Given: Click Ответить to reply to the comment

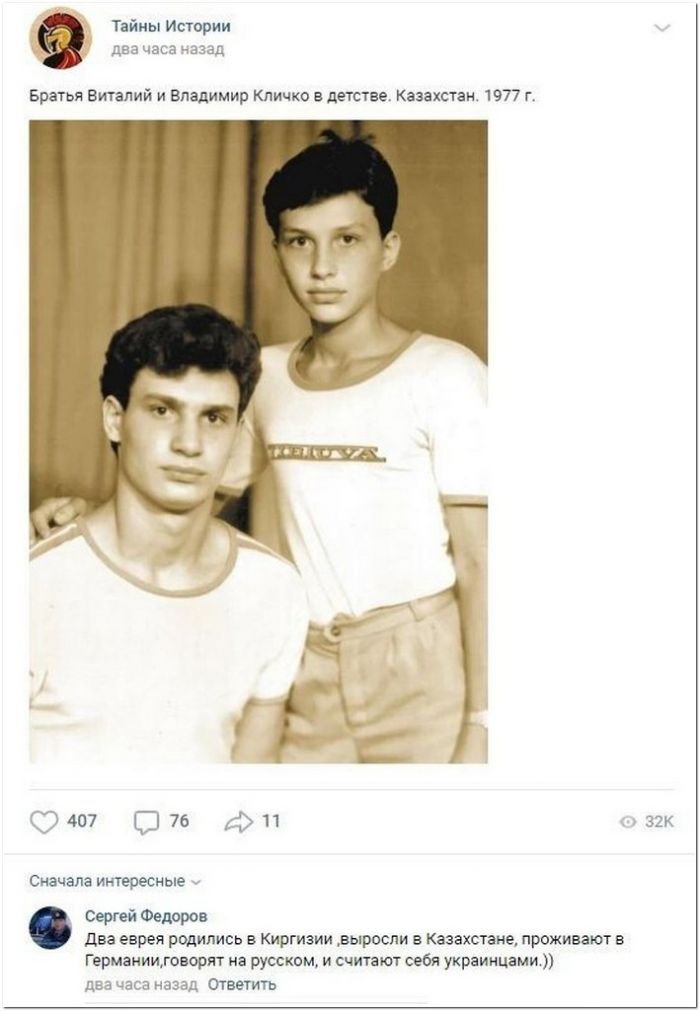Looking at the screenshot, I should click(242, 984).
